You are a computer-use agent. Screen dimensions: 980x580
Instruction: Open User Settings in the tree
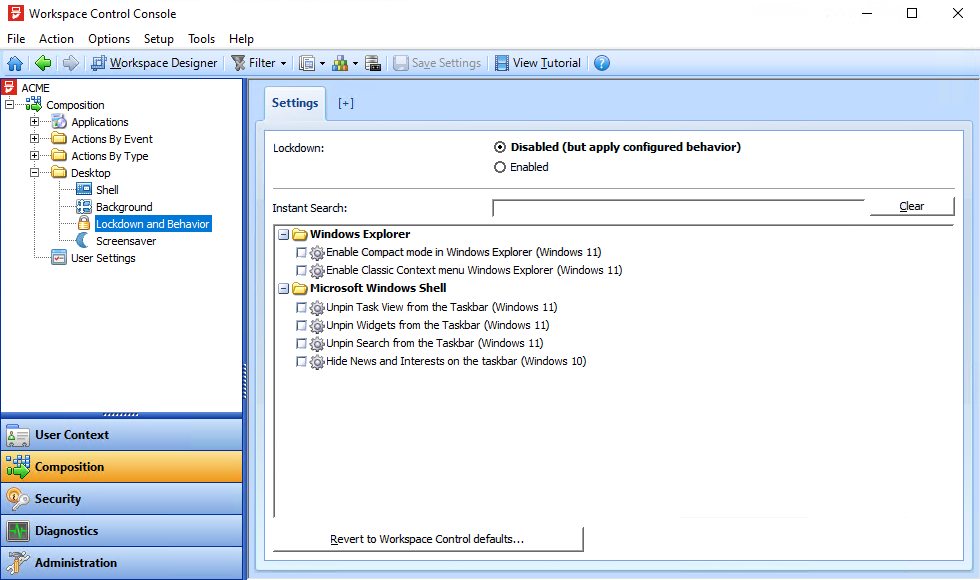pyautogui.click(x=103, y=258)
